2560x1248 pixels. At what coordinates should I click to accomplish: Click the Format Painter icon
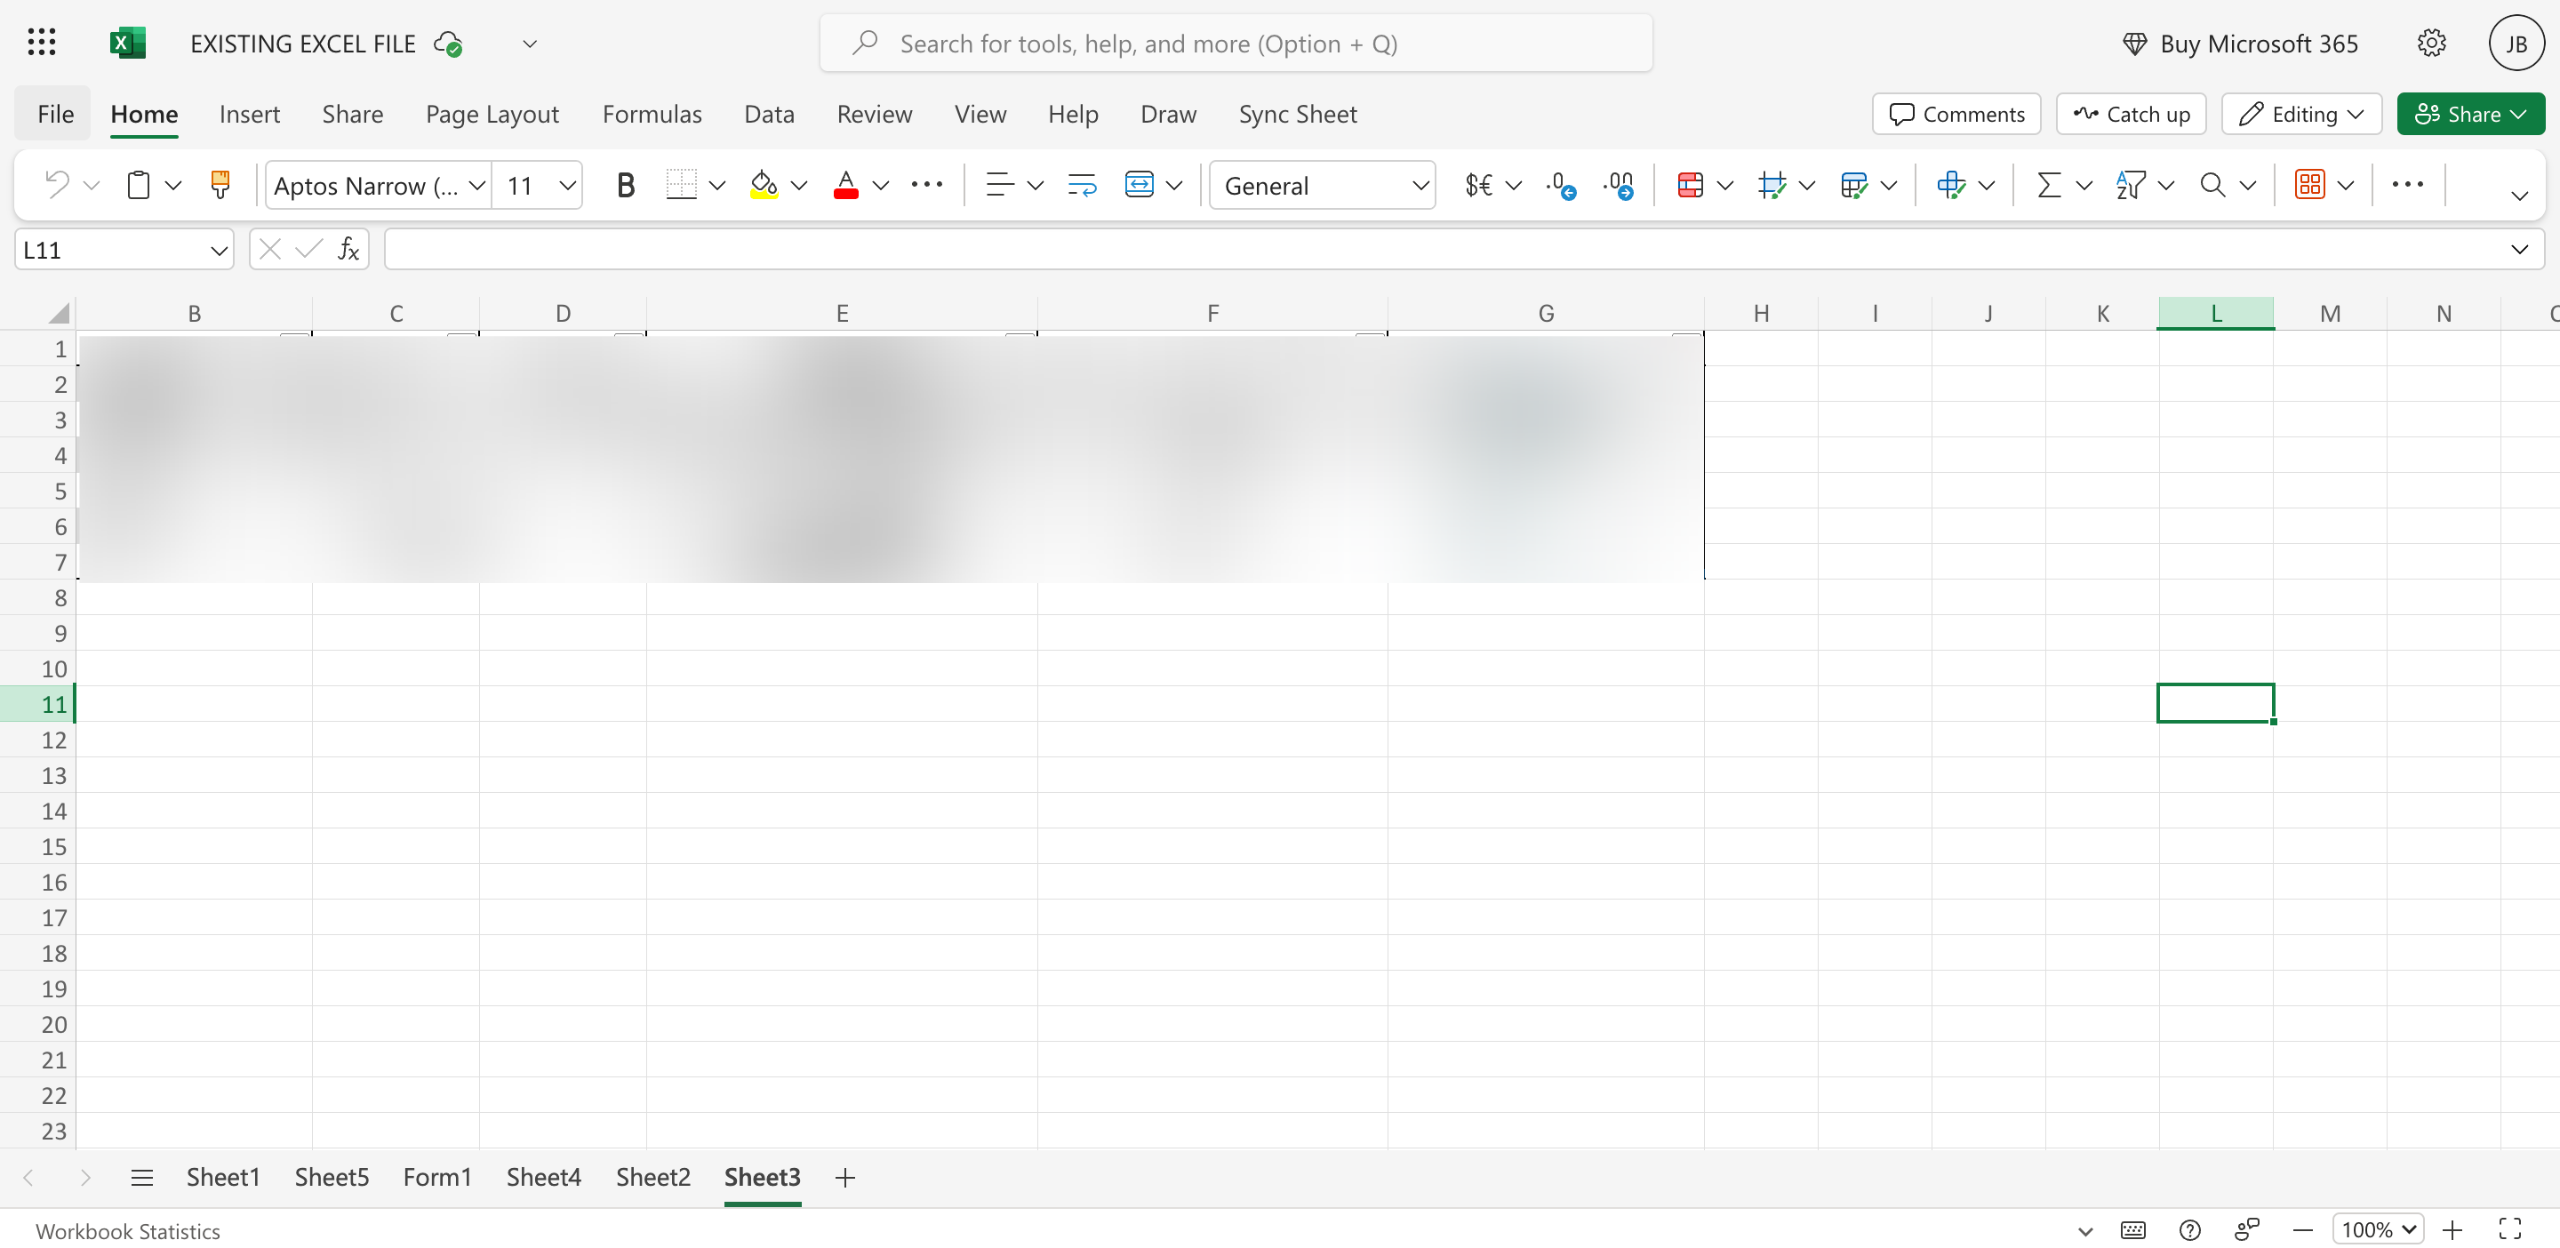pos(219,185)
